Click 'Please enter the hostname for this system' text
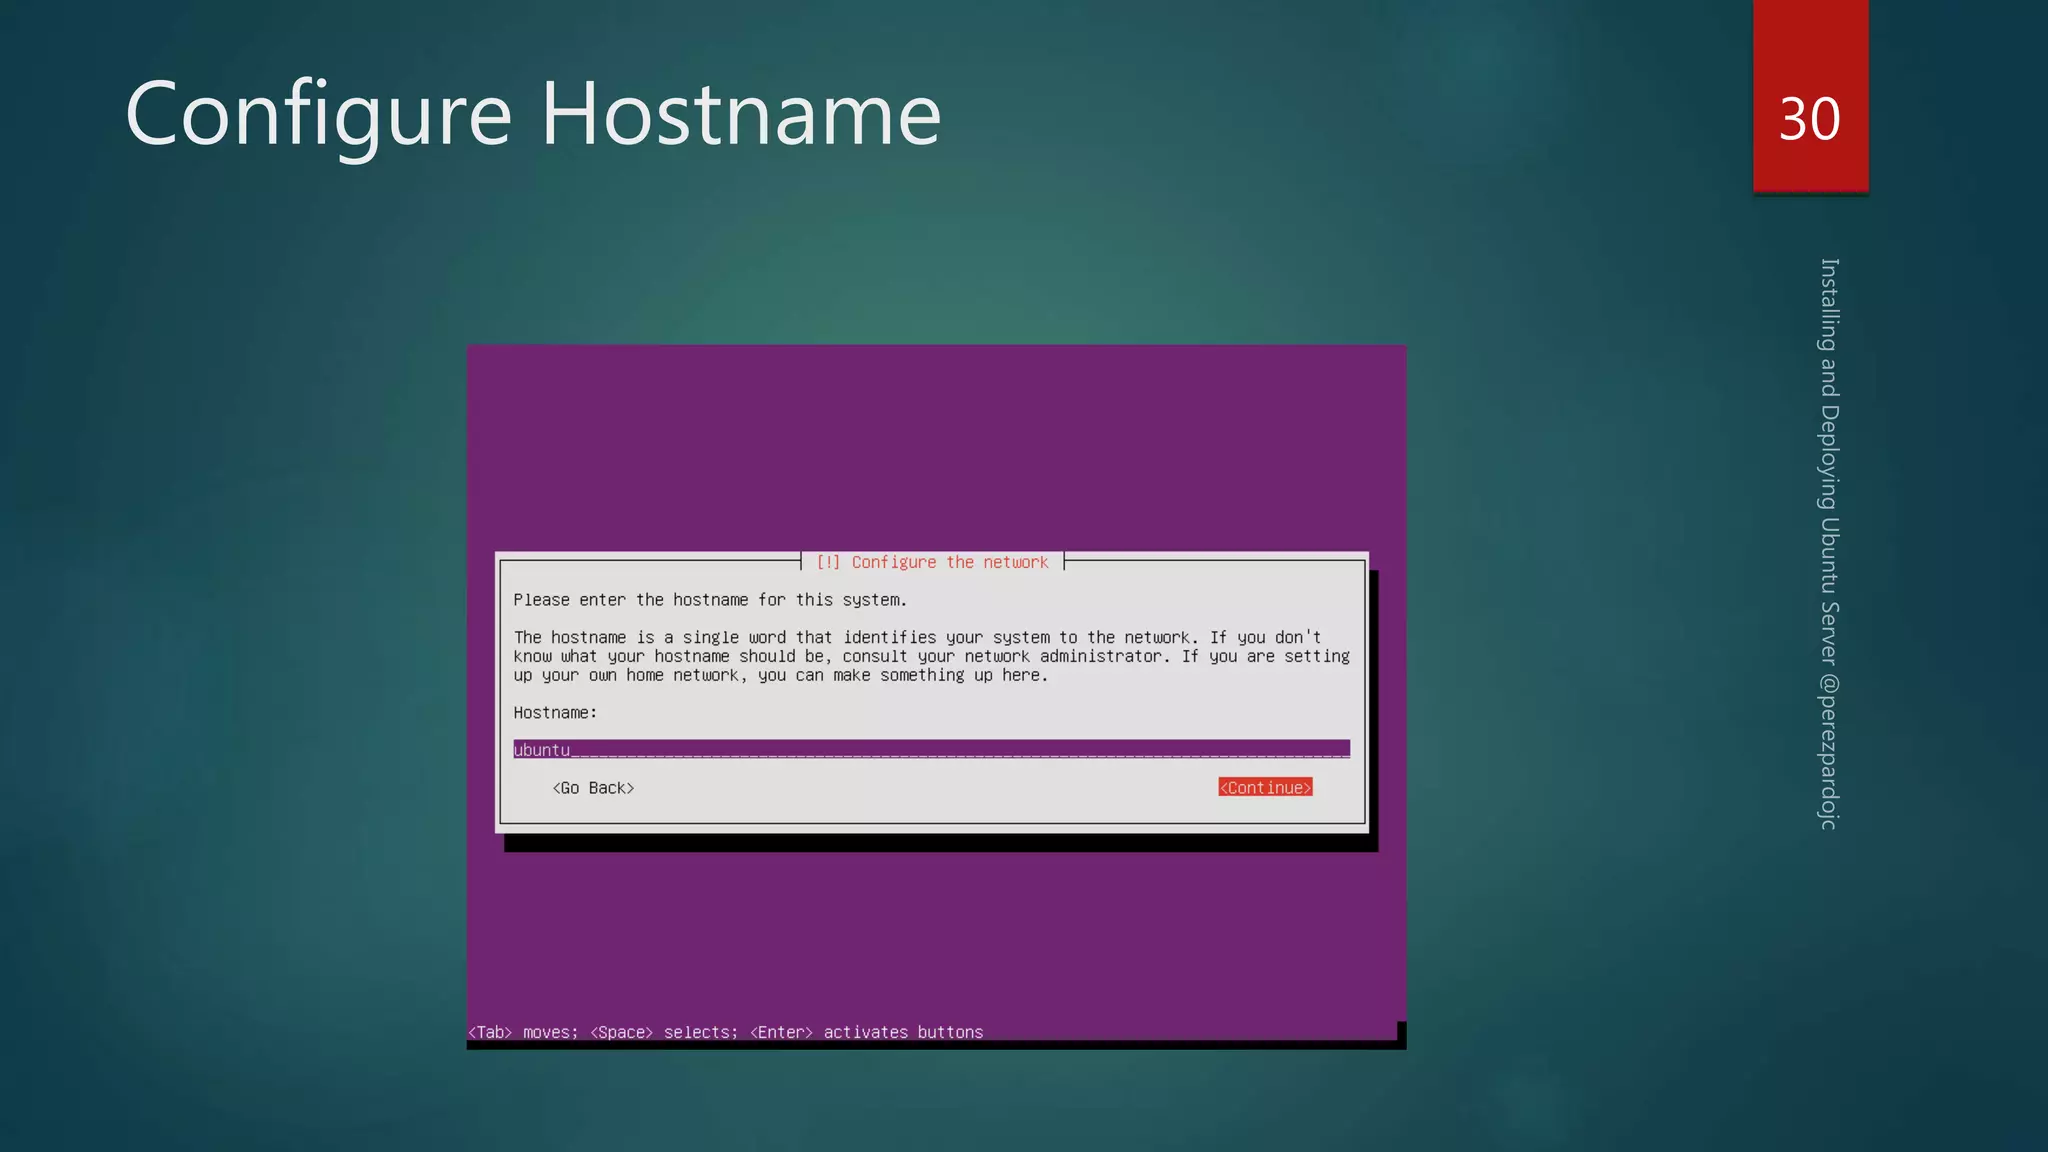Viewport: 2048px width, 1152px height. click(710, 600)
